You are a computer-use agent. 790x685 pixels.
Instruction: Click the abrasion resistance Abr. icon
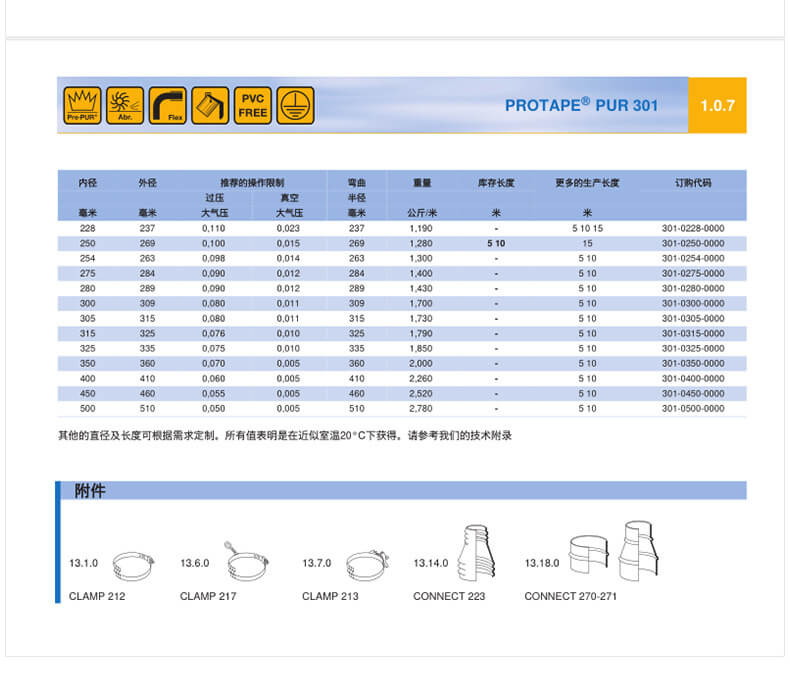(125, 105)
